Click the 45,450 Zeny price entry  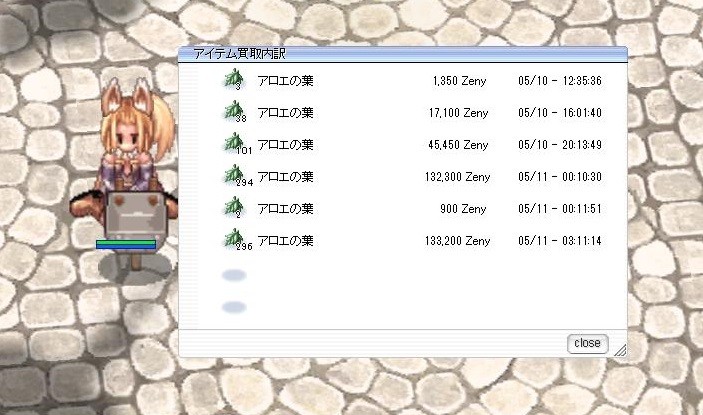tap(458, 145)
